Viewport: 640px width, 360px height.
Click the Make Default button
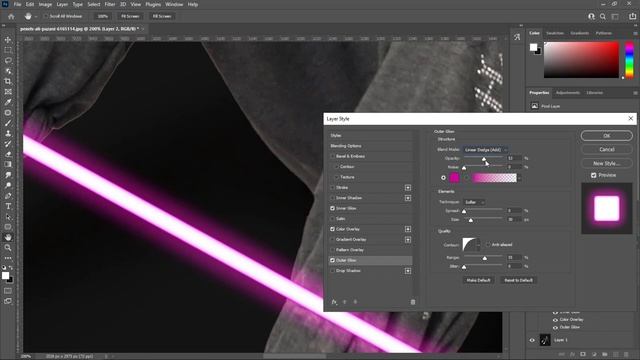pyautogui.click(x=478, y=280)
